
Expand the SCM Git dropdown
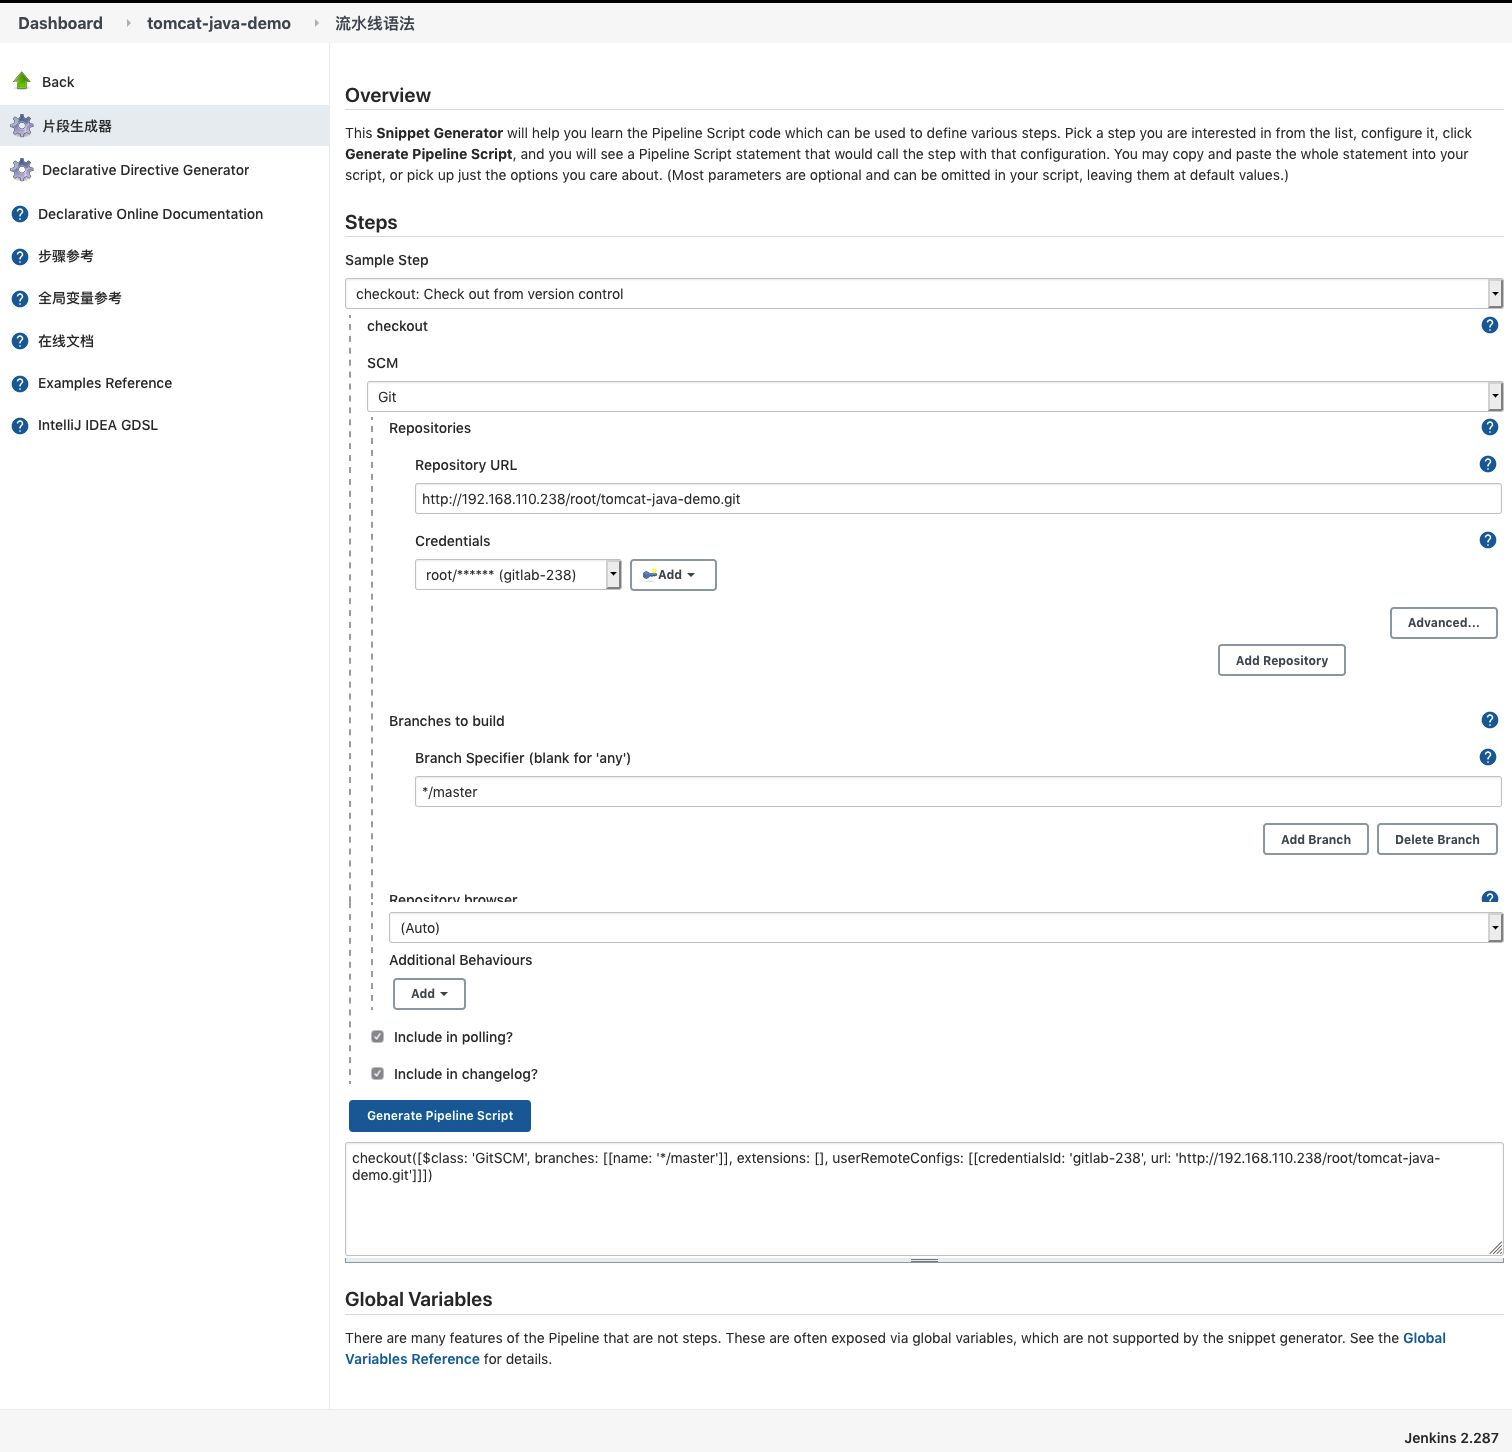(934, 397)
